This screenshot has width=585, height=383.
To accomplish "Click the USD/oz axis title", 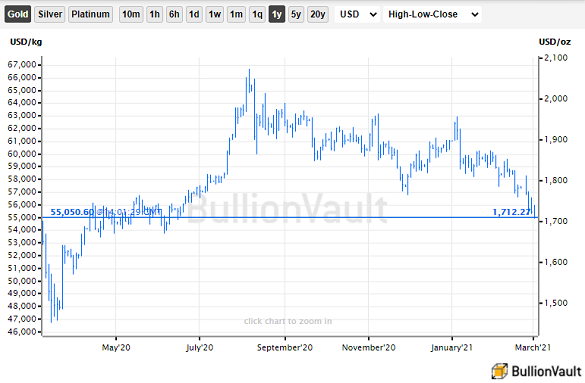I will click(554, 42).
